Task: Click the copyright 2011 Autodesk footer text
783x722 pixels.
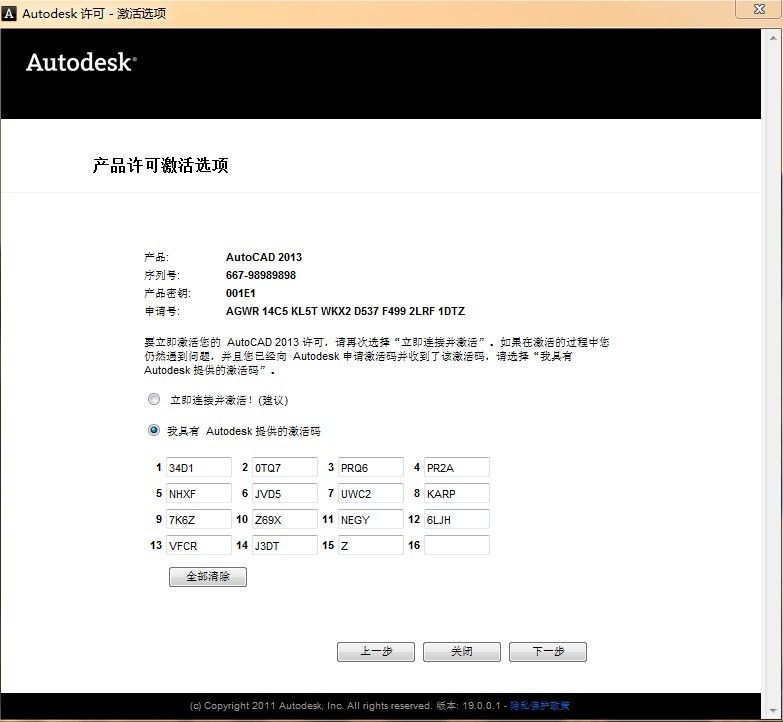Action: click(x=310, y=706)
